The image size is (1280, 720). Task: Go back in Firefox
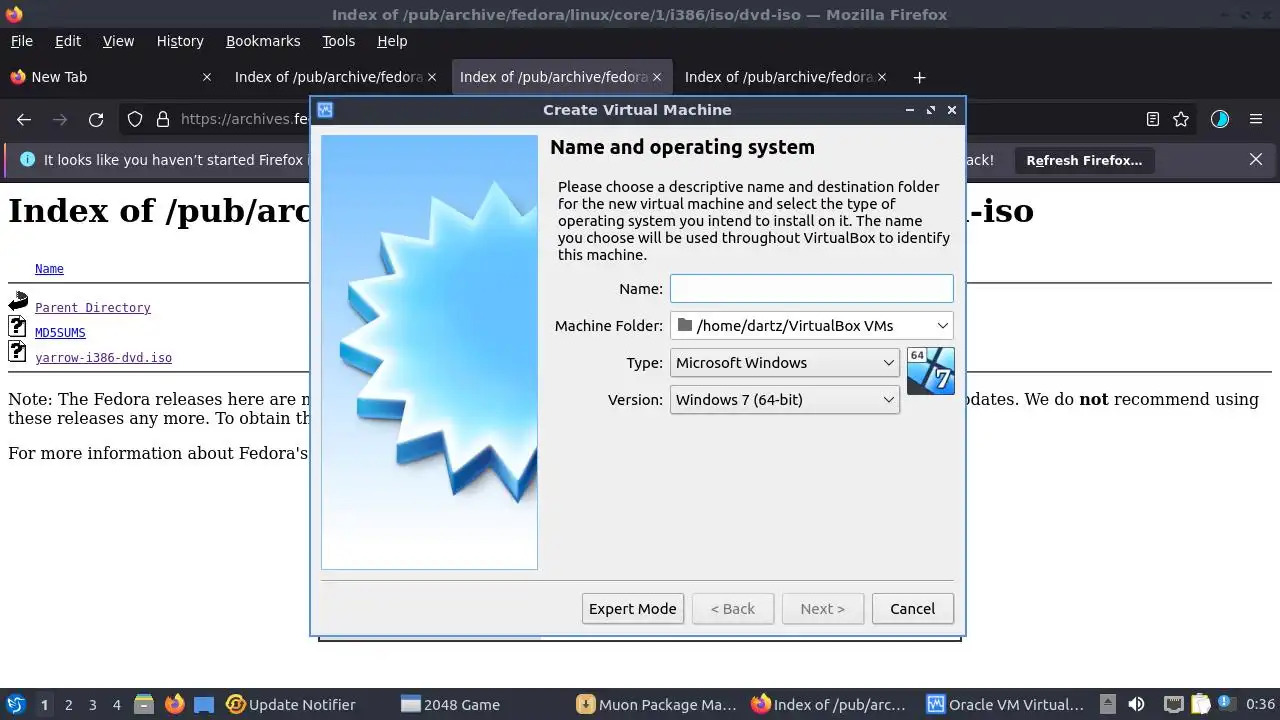24,119
